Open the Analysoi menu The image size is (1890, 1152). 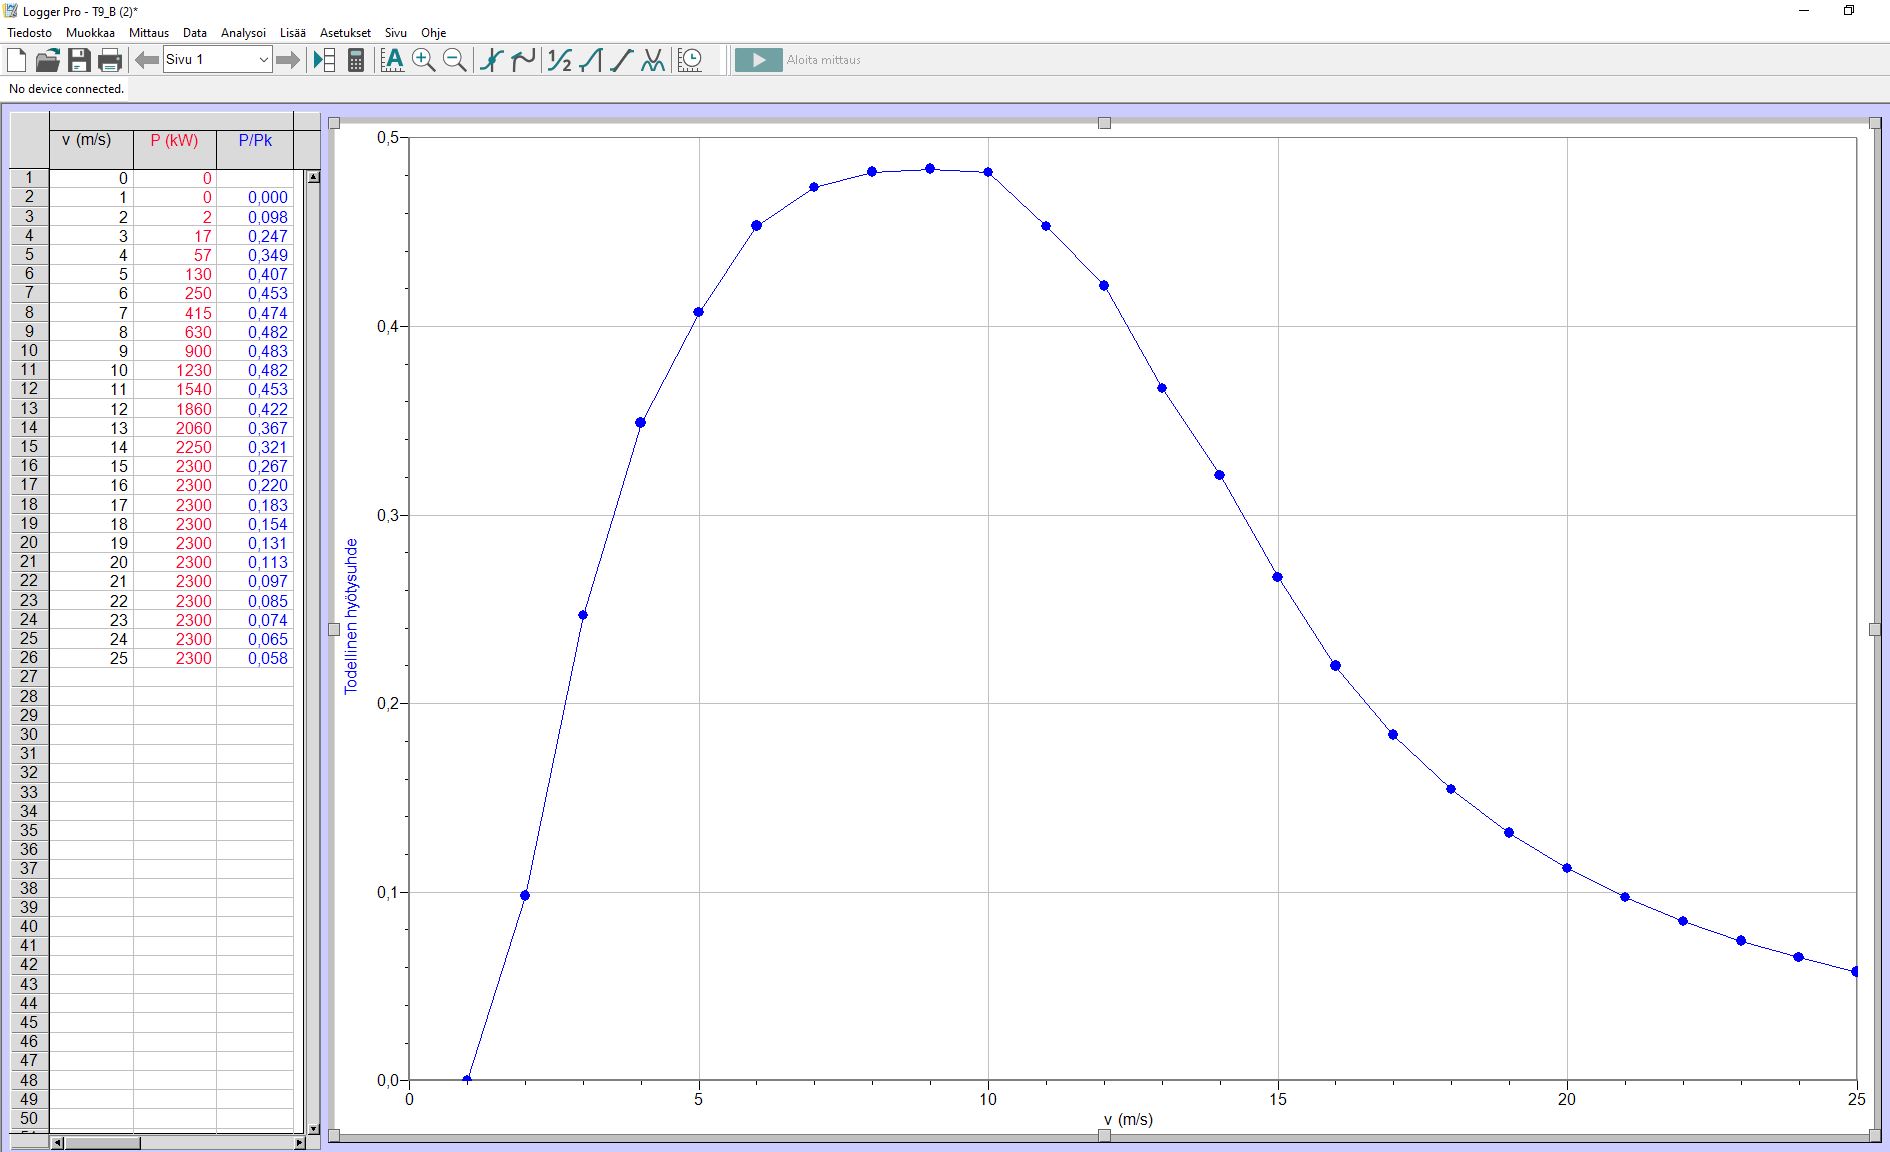point(243,33)
